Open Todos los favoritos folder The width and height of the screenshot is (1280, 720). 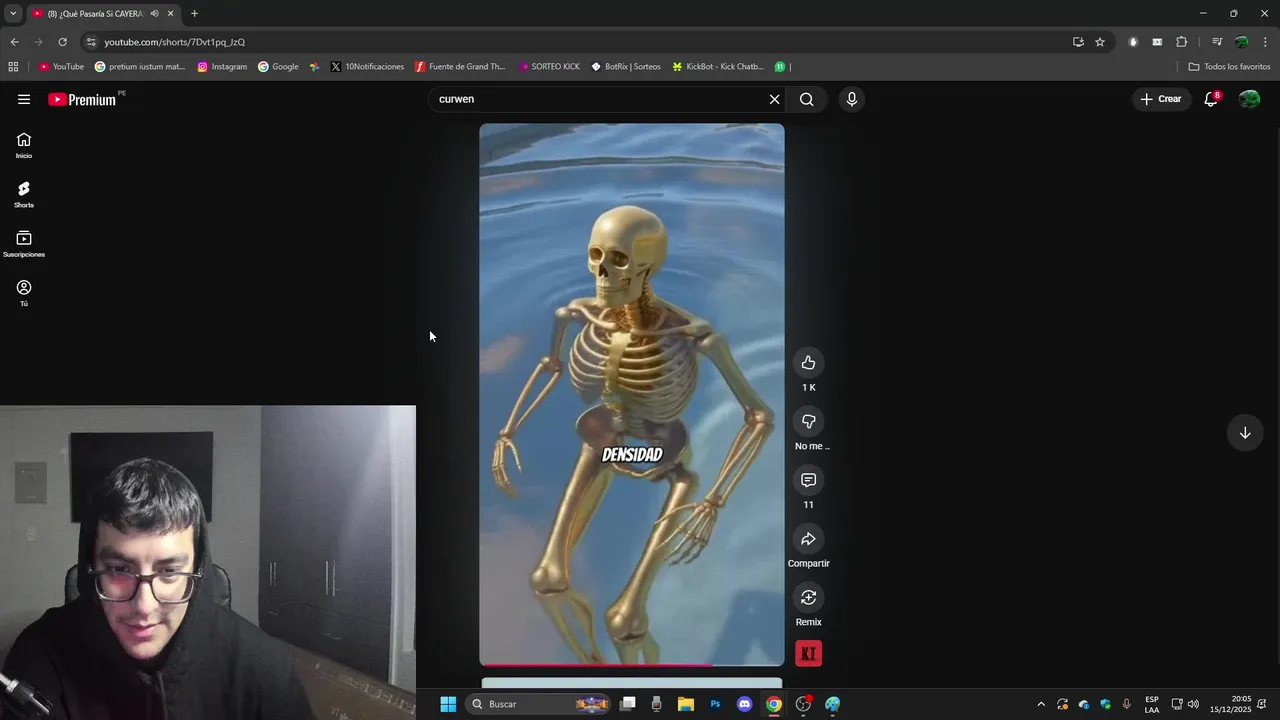pos(1229,67)
